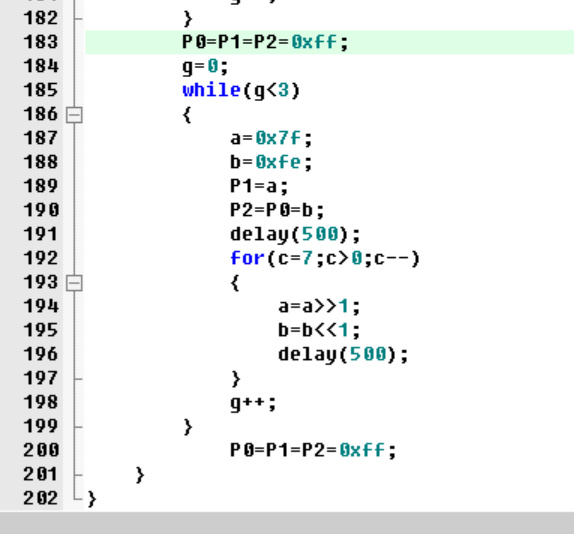Click the line a=0x7f;
This screenshot has height=534, width=574.
point(271,138)
